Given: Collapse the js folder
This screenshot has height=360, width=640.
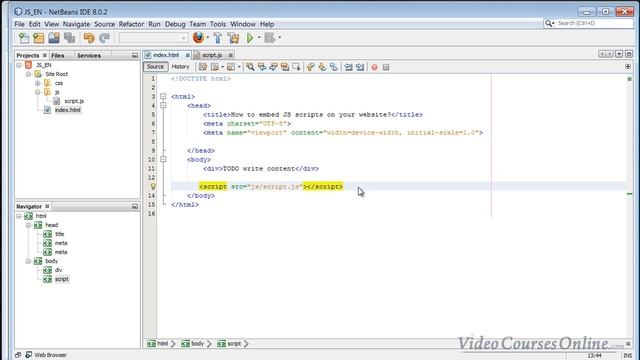Looking at the screenshot, I should click(38, 92).
